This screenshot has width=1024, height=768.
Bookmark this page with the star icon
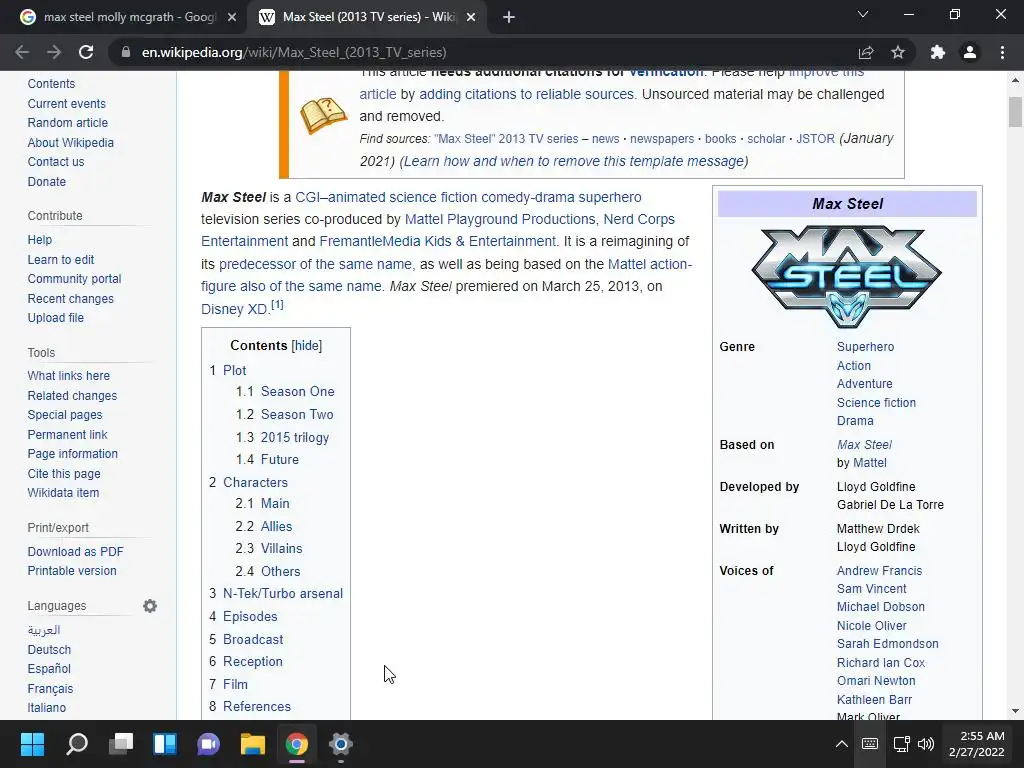tap(898, 52)
